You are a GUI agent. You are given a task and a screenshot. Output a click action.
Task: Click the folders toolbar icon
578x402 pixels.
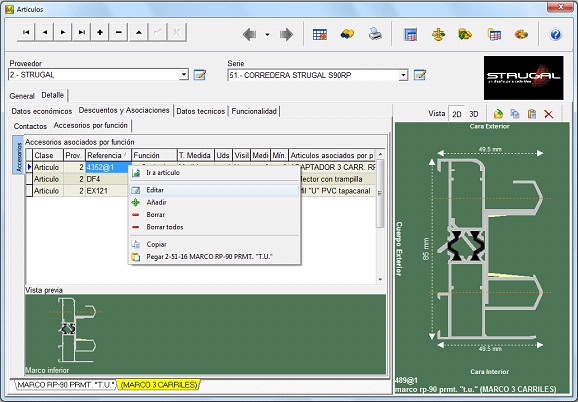pos(465,34)
